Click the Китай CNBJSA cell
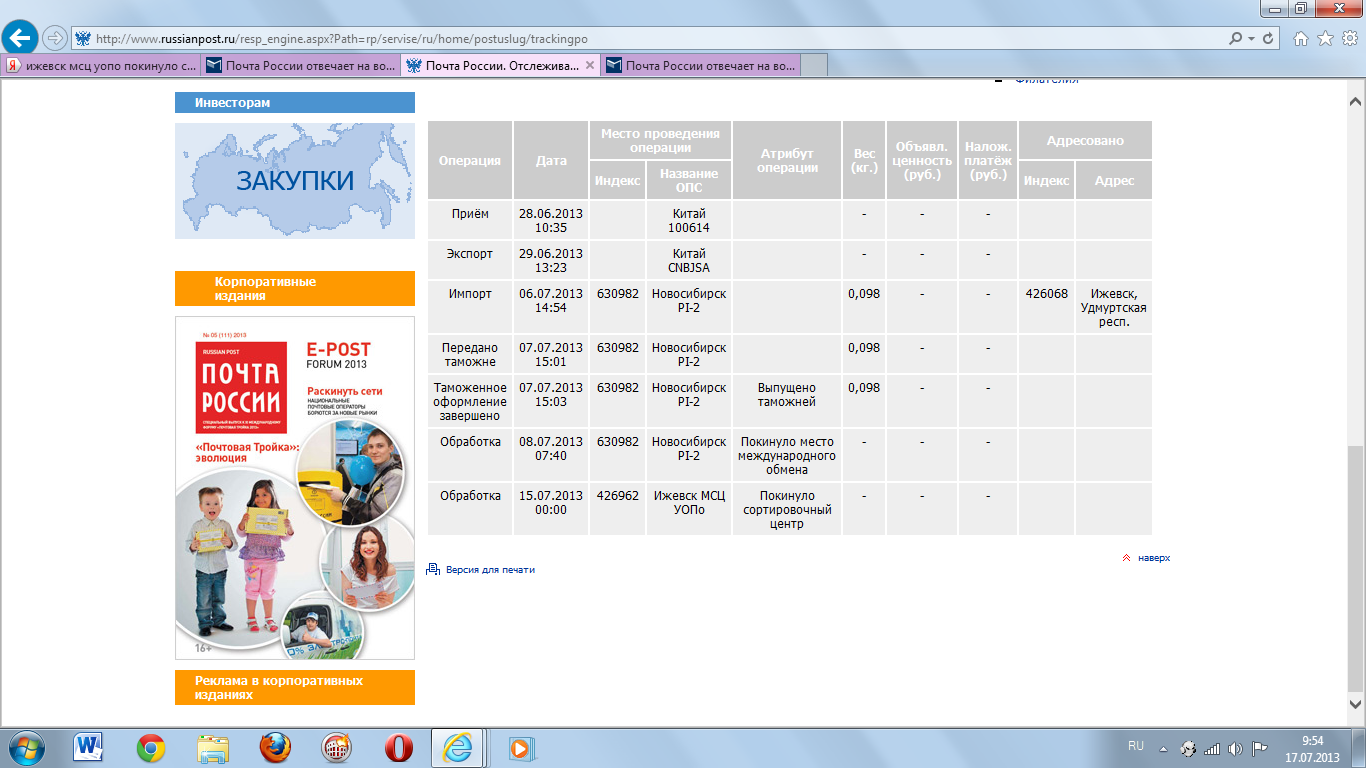 tap(689, 260)
